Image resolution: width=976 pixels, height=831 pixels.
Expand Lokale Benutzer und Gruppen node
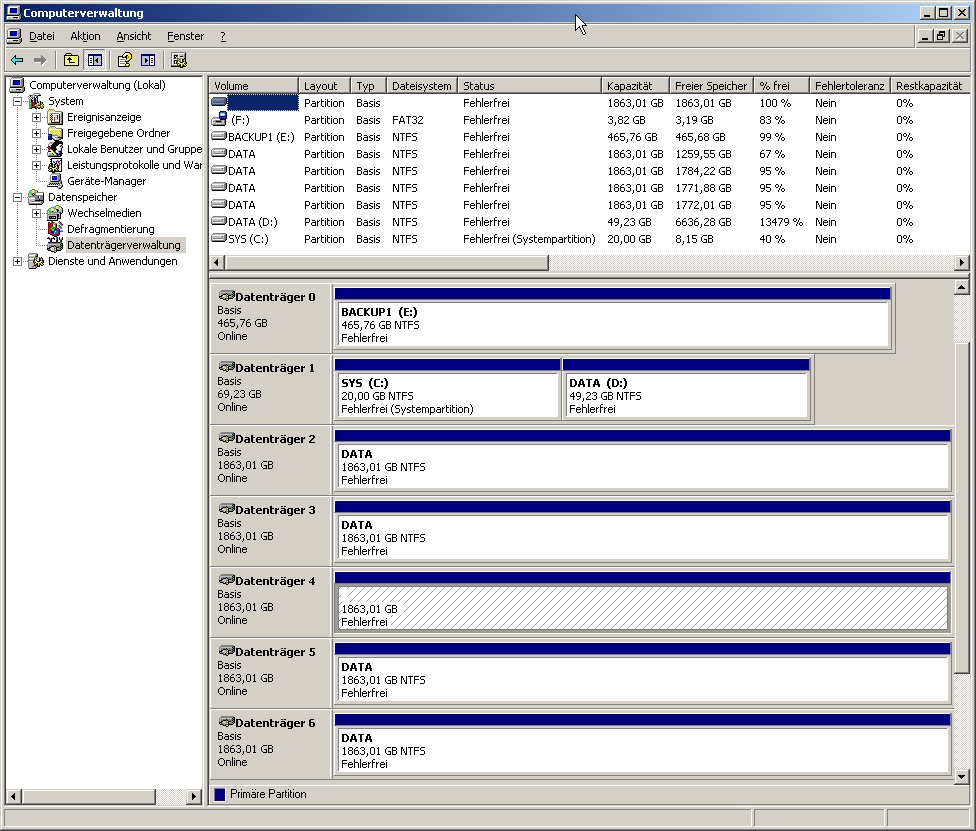pyautogui.click(x=37, y=149)
